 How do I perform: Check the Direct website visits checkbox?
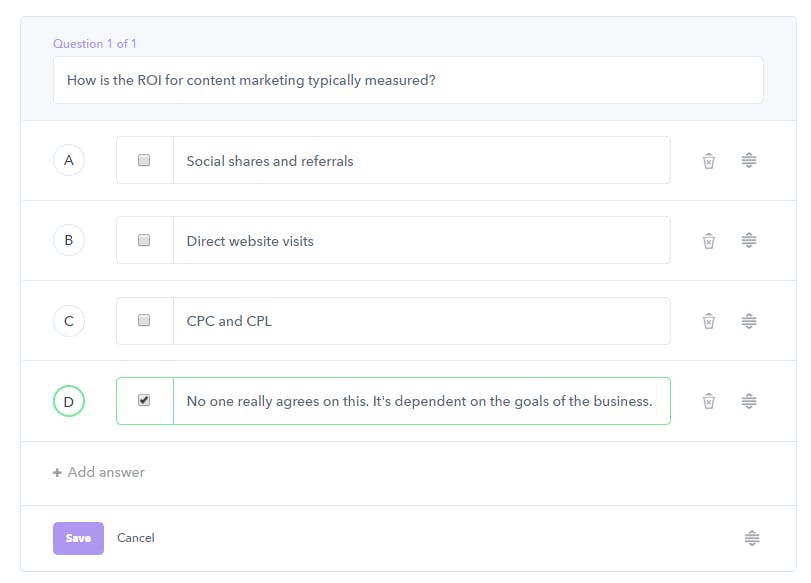coord(144,240)
